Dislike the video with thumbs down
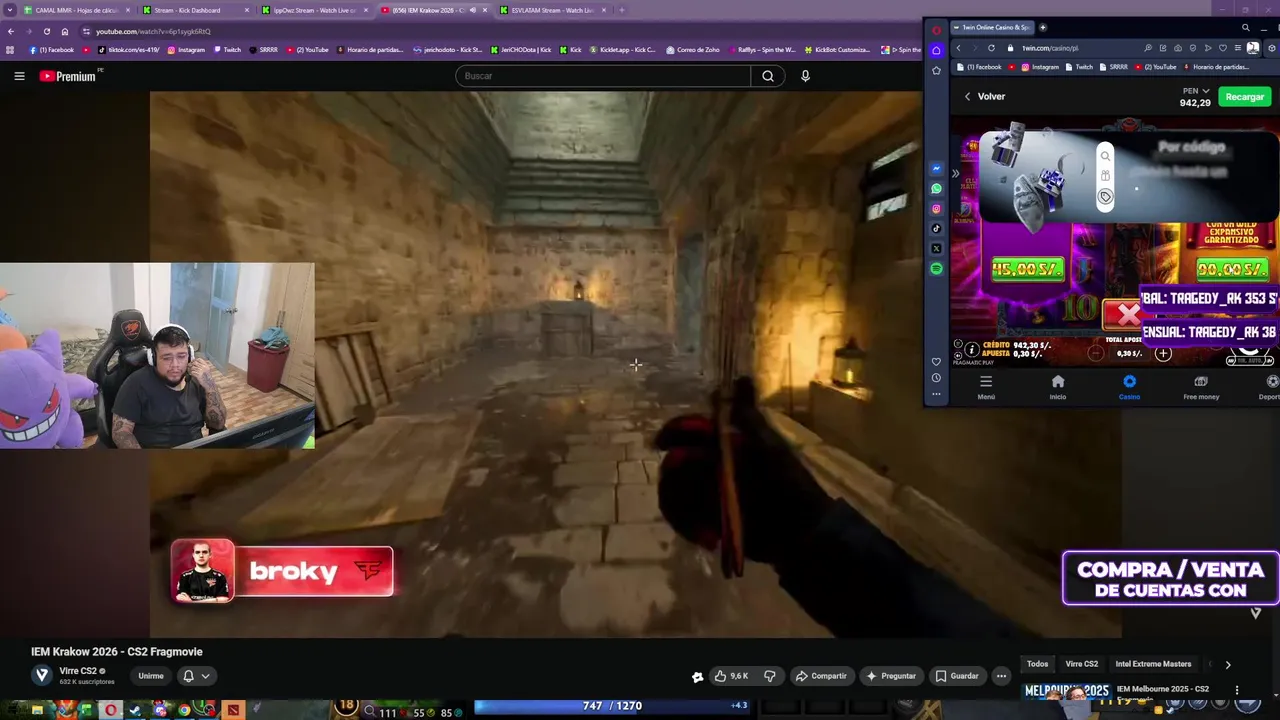 pyautogui.click(x=770, y=676)
